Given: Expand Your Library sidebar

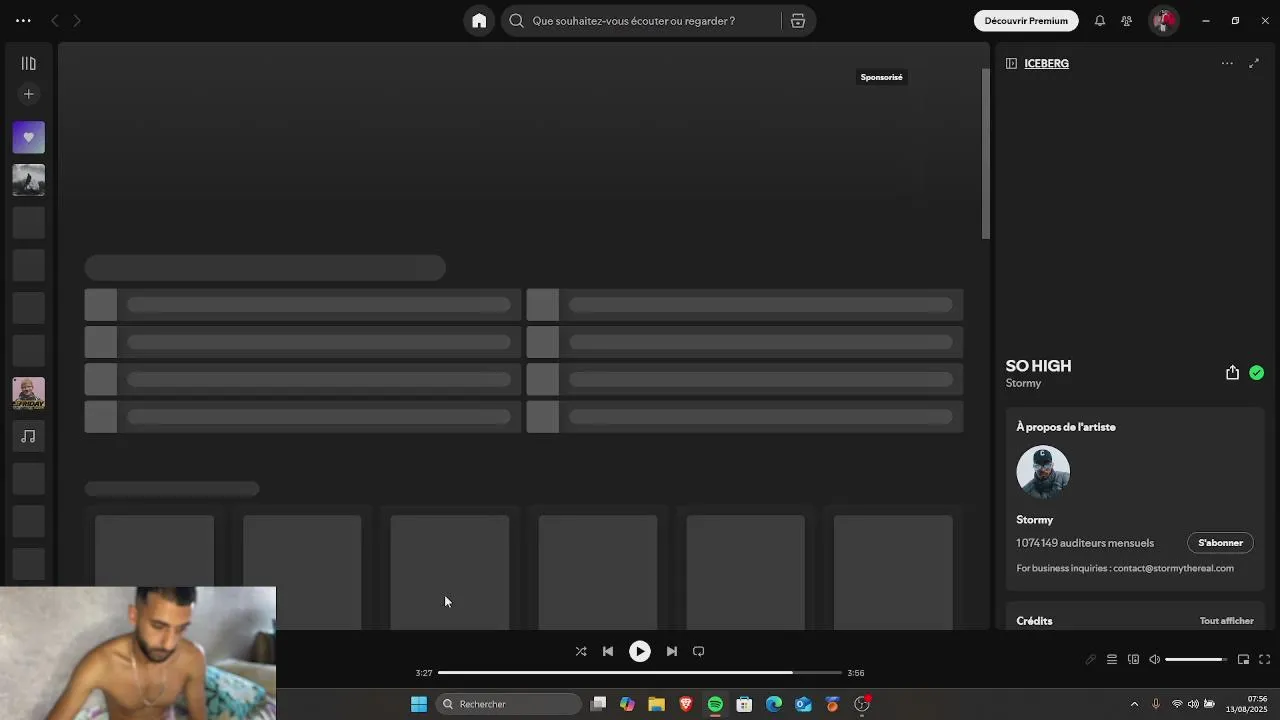Looking at the screenshot, I should point(28,63).
